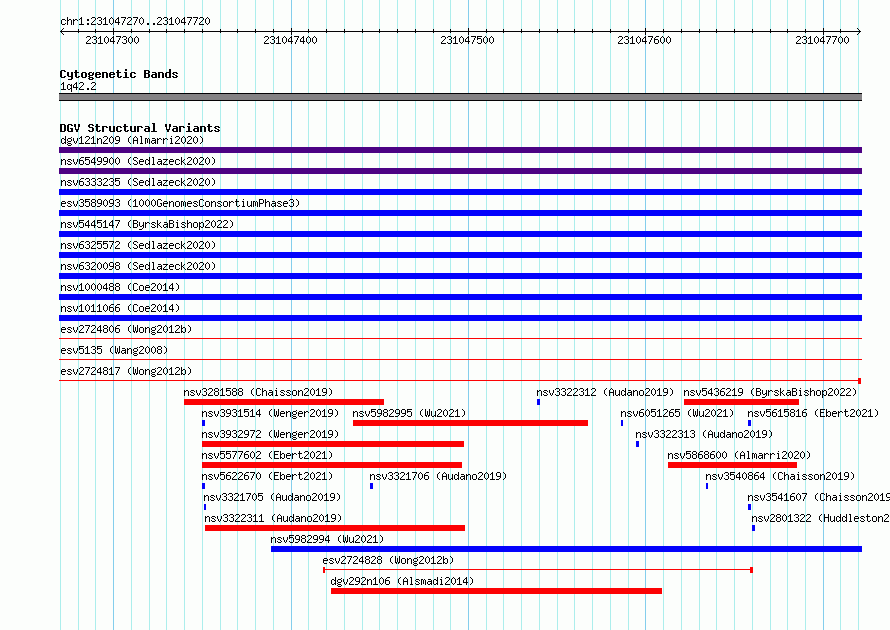Open the nsv5445147 (ByrskaBishop2022) entry
This screenshot has width=890, height=630.
tap(147, 224)
